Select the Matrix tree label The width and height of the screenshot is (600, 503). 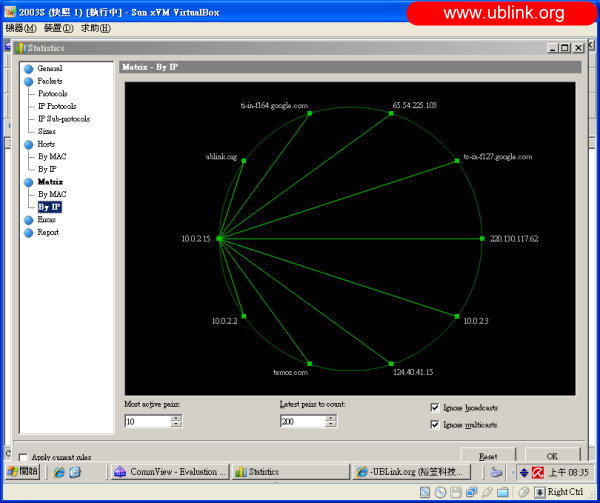[50, 182]
